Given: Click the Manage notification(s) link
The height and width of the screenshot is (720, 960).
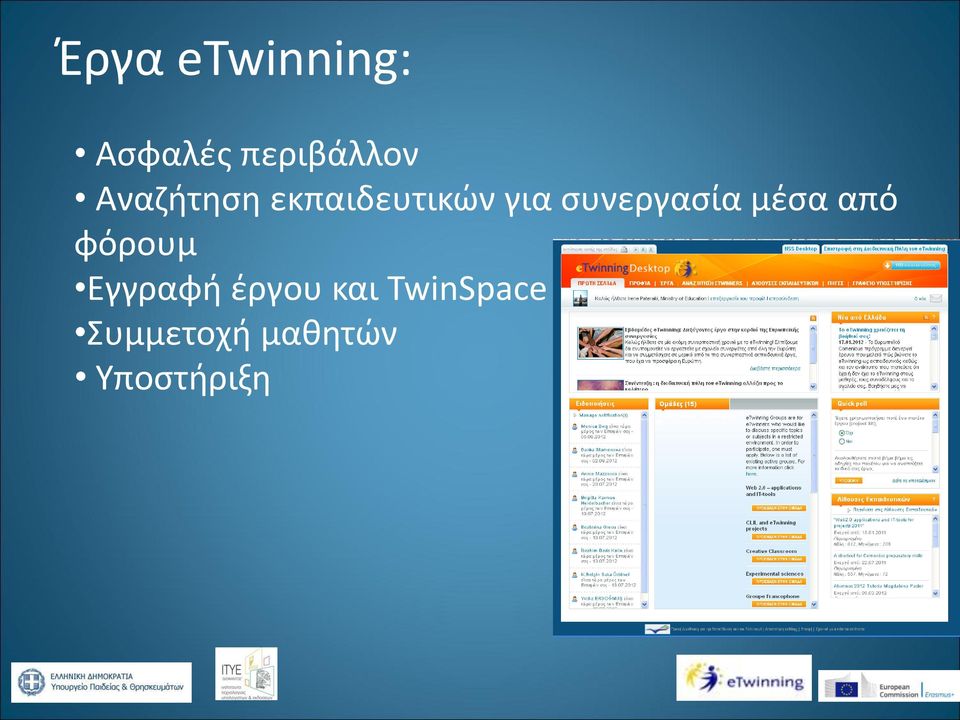Looking at the screenshot, I should coord(603,415).
